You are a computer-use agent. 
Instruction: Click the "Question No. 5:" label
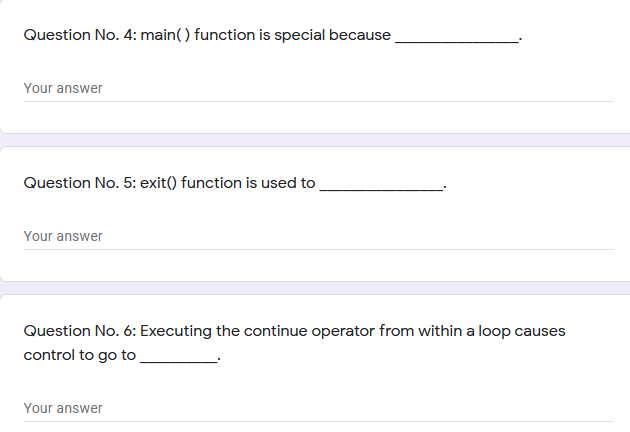tap(79, 183)
